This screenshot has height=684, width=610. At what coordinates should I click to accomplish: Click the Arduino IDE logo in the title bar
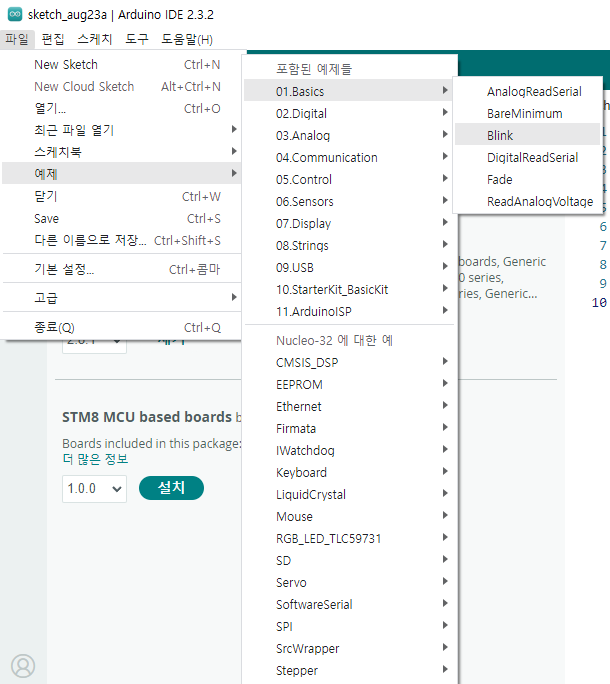click(x=15, y=14)
